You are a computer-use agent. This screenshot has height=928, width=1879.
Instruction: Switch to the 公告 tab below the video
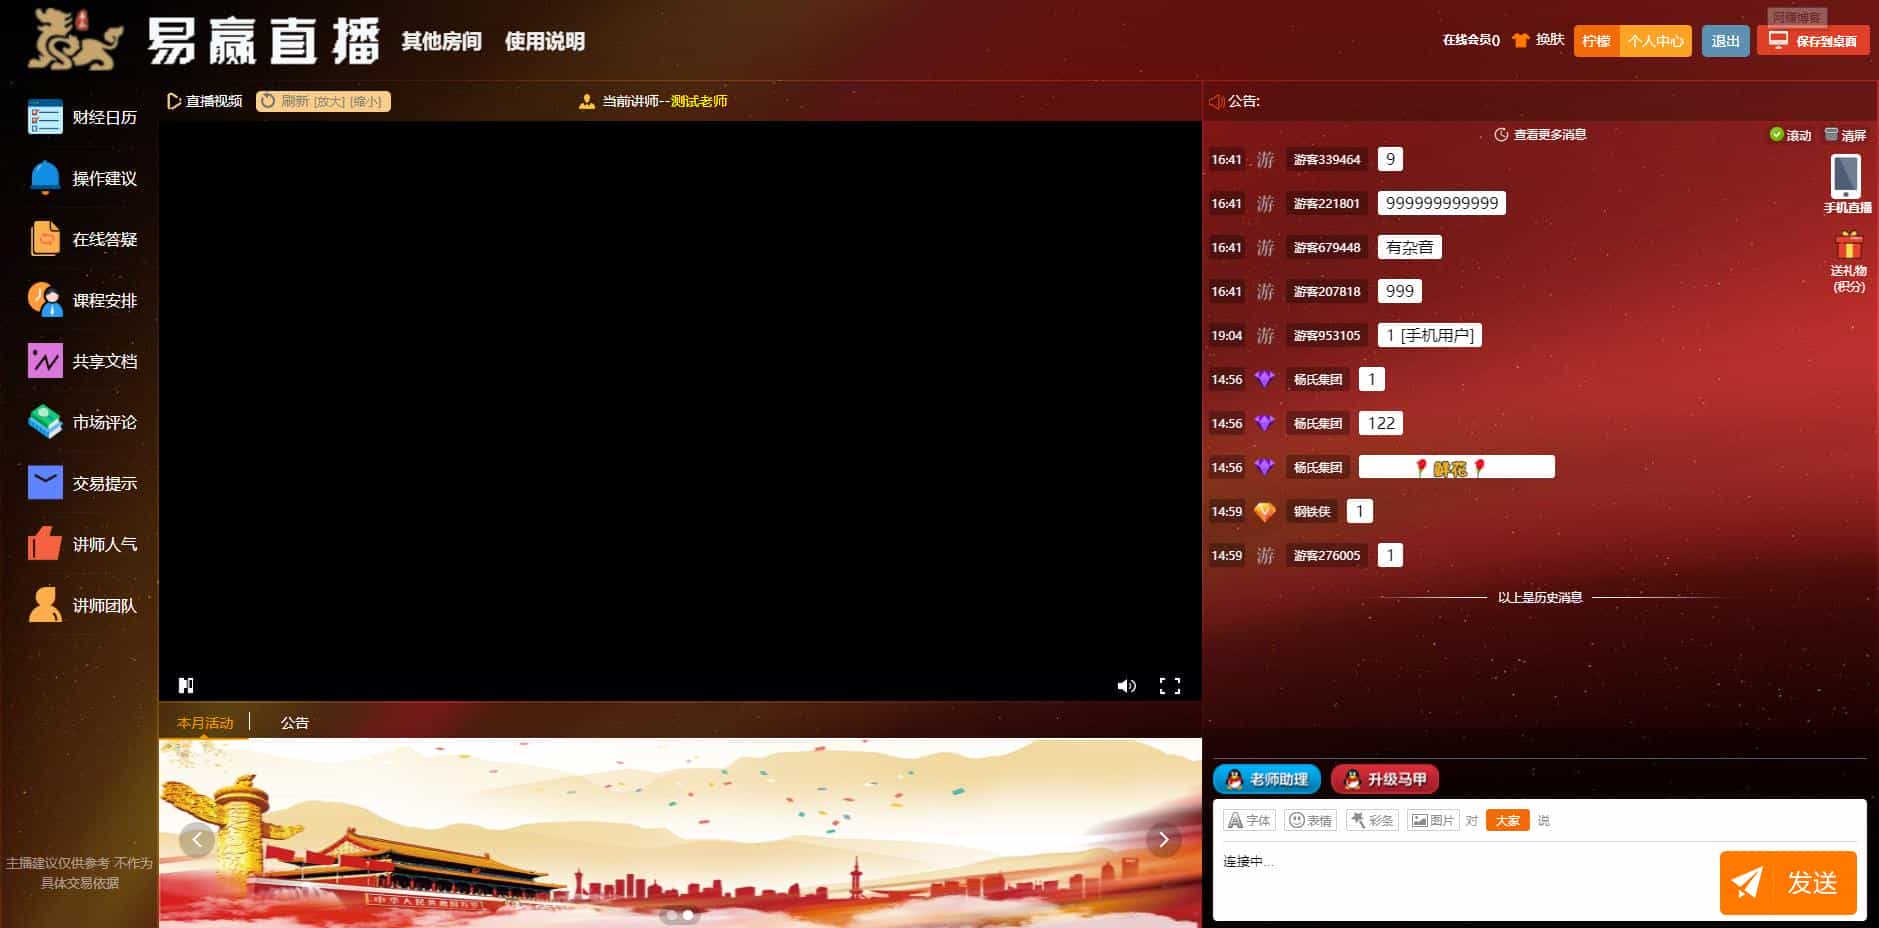pyautogui.click(x=294, y=722)
